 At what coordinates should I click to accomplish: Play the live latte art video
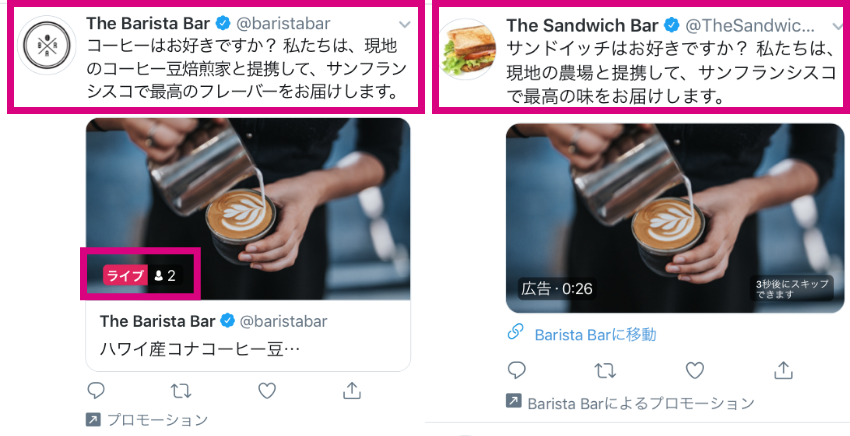[248, 209]
